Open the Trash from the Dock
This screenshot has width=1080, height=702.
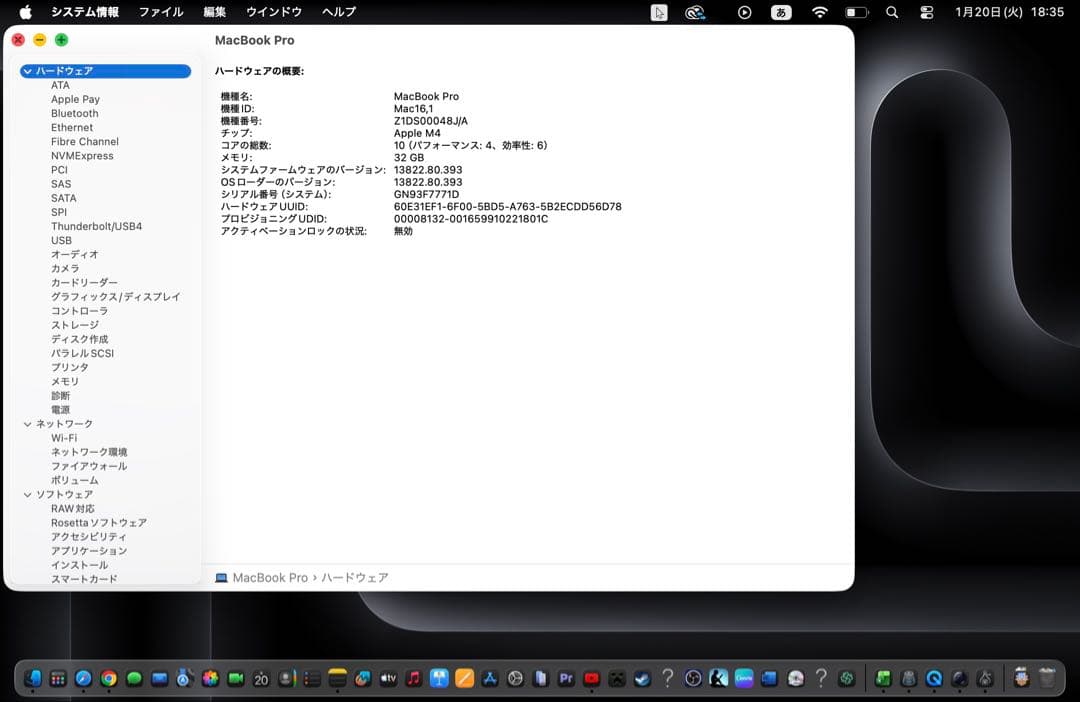click(1047, 678)
